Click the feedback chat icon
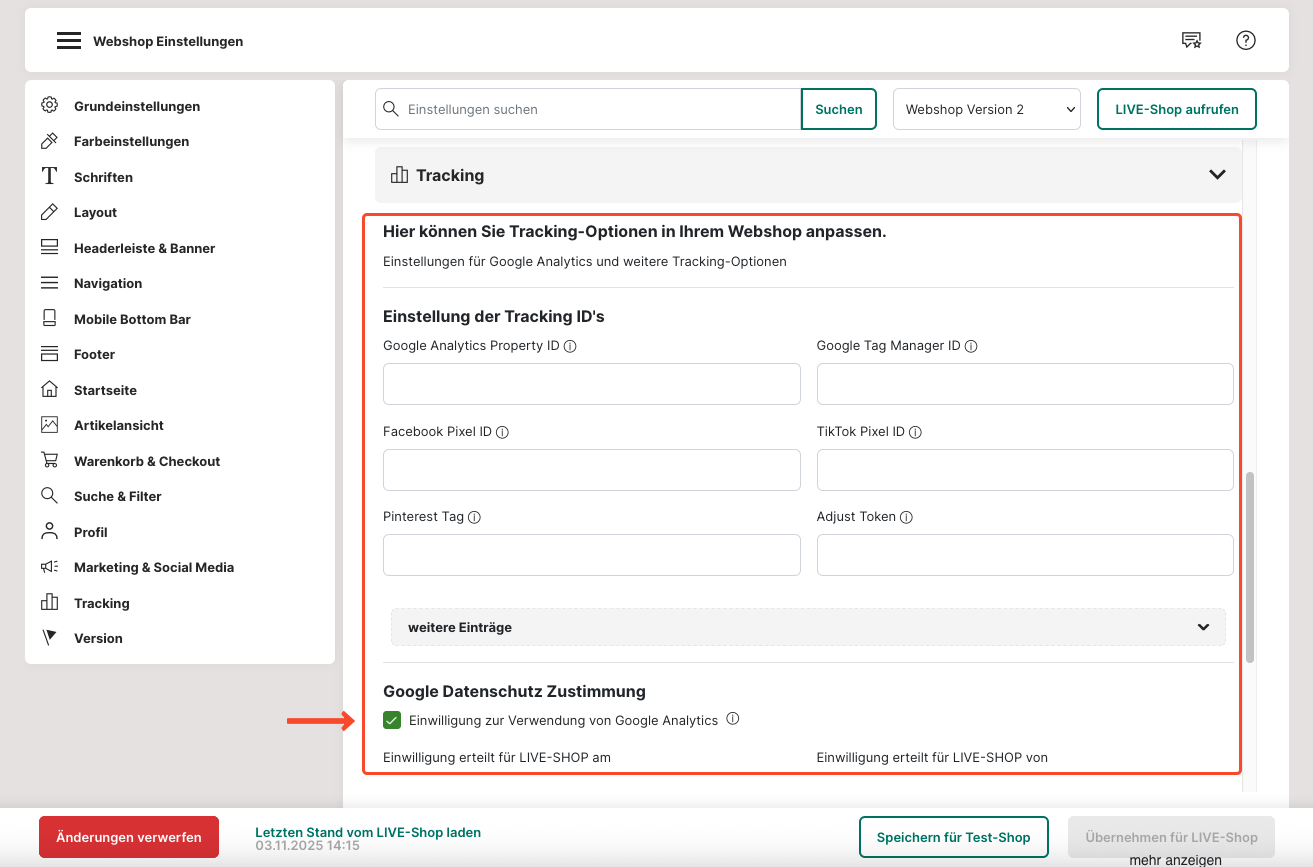Screen dimensions: 1313x867 pyautogui.click(x=1190, y=40)
